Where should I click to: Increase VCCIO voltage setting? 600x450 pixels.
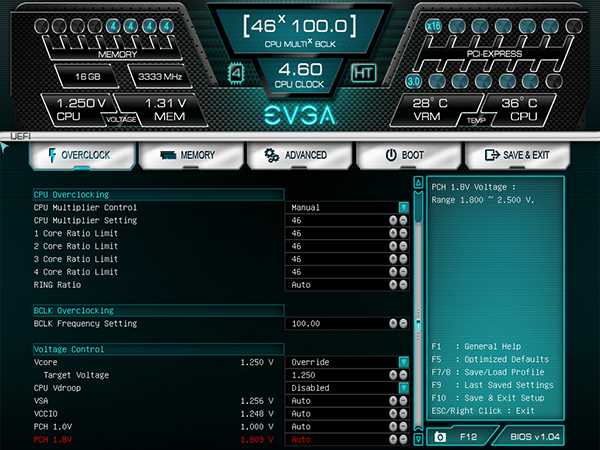point(393,414)
